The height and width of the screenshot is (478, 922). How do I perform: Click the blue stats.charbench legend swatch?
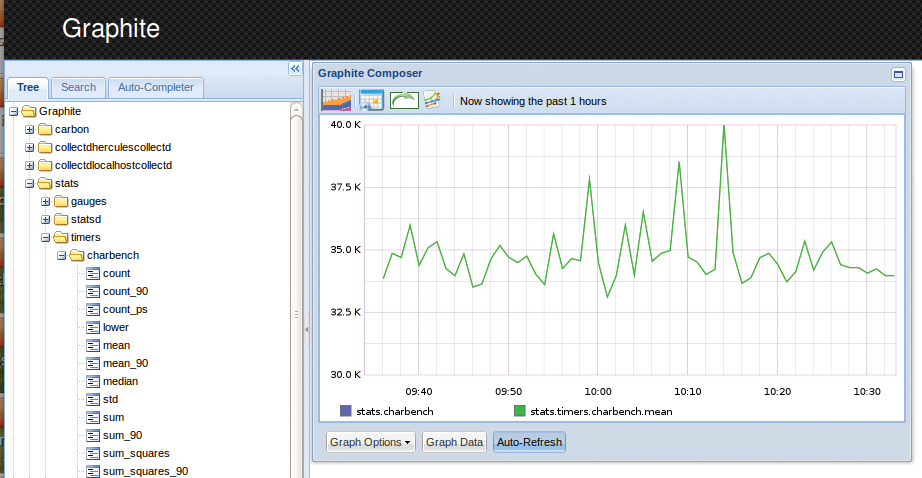pyautogui.click(x=346, y=411)
